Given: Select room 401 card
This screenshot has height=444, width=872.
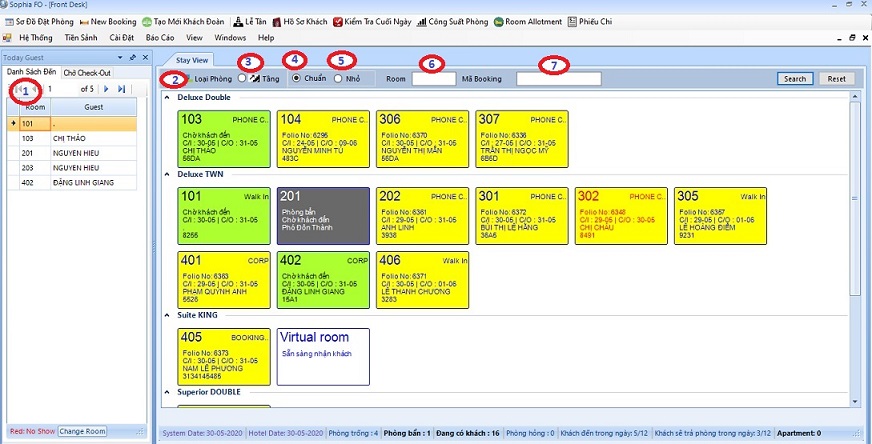Looking at the screenshot, I should coord(224,280).
